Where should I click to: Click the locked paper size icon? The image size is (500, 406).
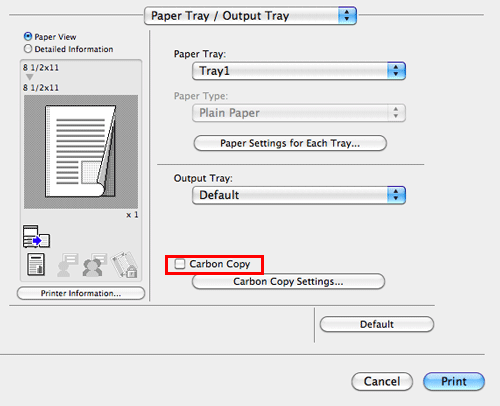[x=124, y=264]
